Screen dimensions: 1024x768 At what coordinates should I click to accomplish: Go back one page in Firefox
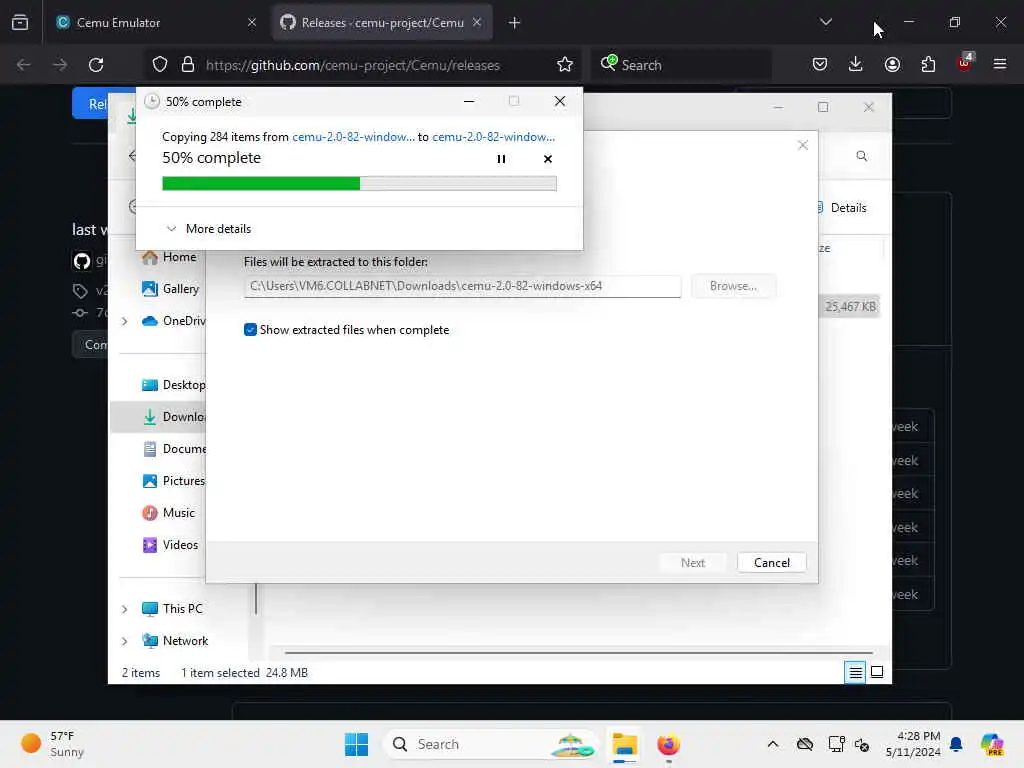pyautogui.click(x=24, y=65)
